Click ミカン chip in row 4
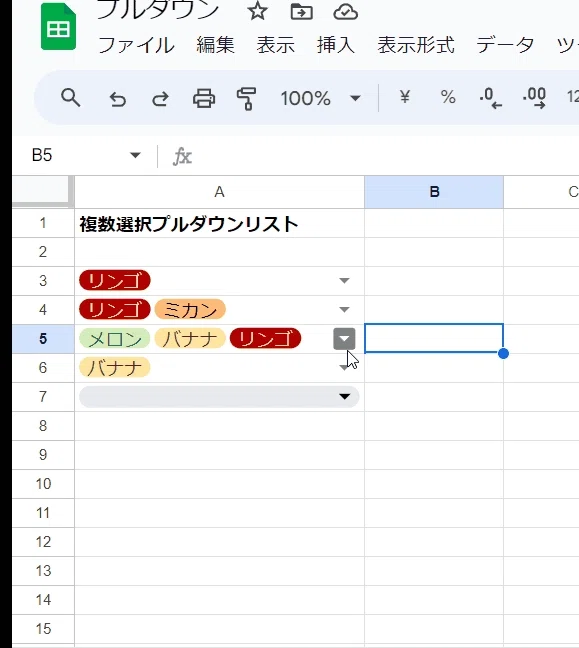 click(x=190, y=310)
